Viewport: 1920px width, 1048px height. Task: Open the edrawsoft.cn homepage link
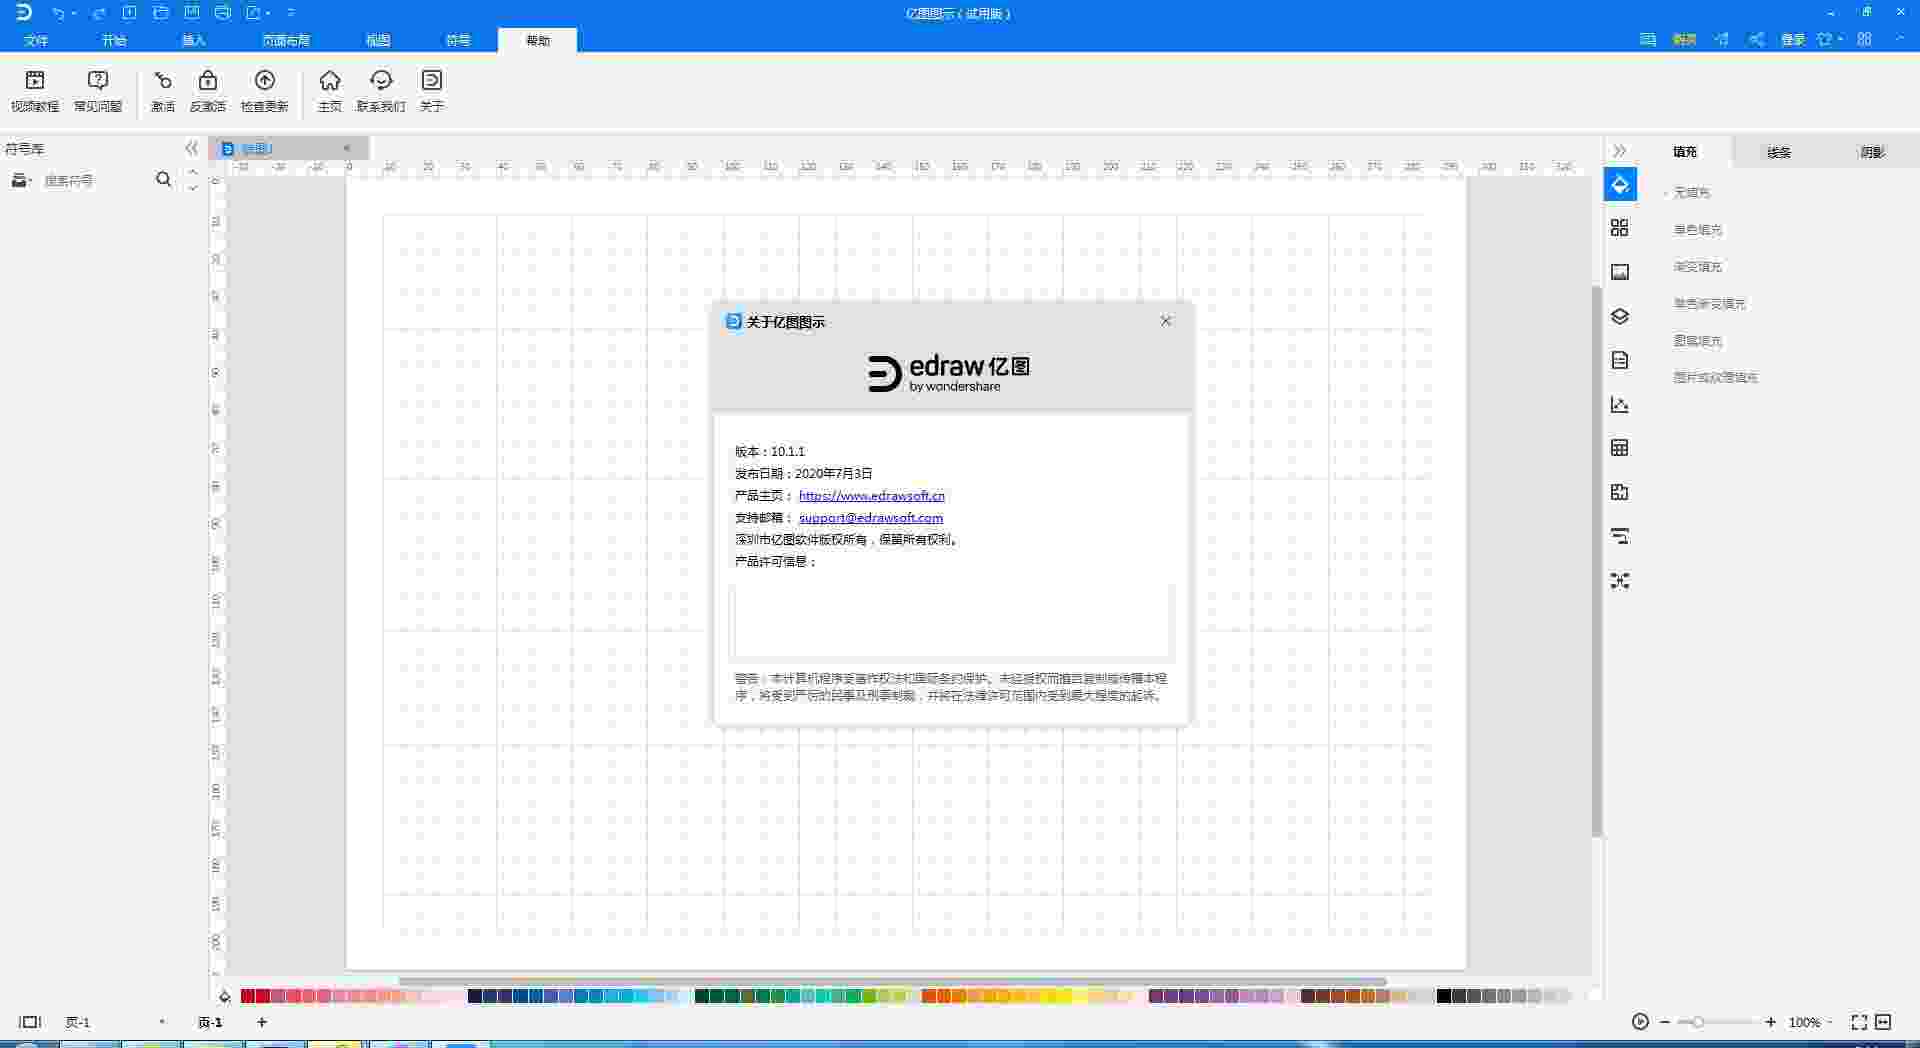coord(872,495)
